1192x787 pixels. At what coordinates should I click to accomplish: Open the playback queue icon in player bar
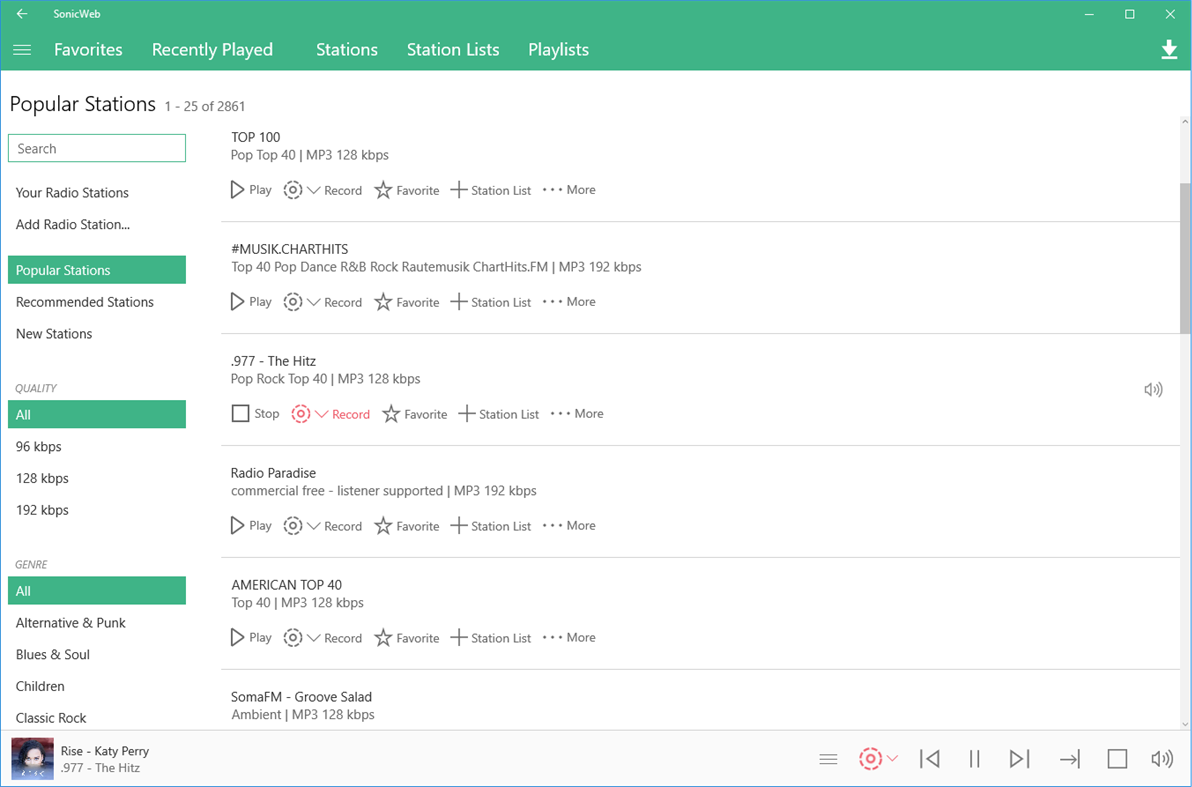click(828, 758)
